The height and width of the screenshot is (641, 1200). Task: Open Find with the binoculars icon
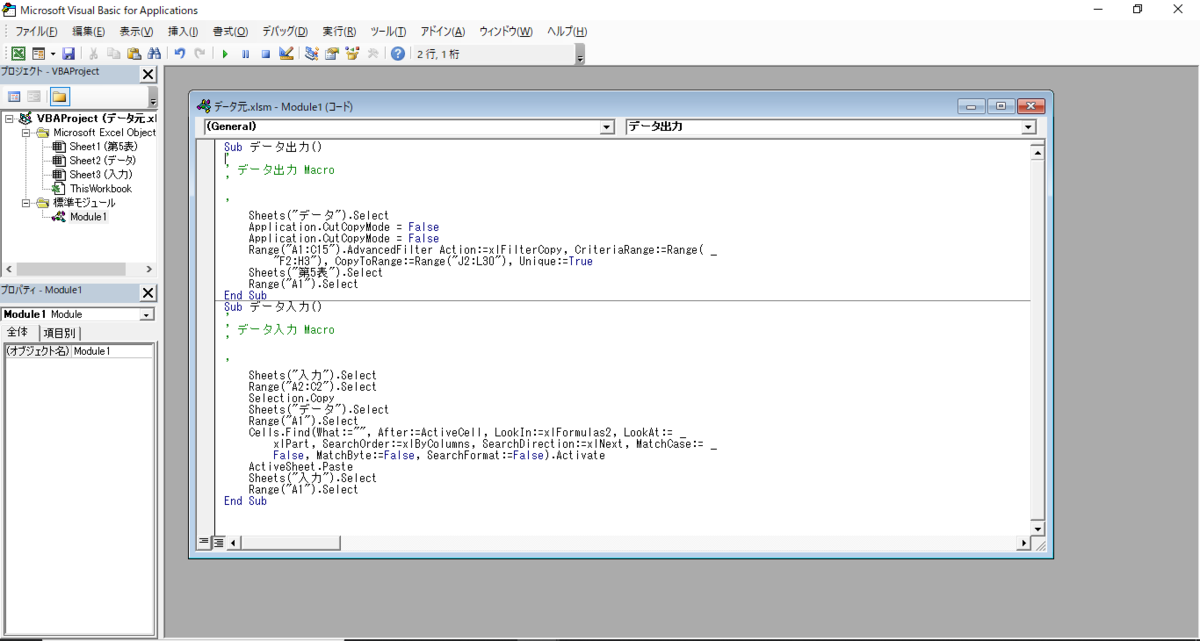point(154,54)
